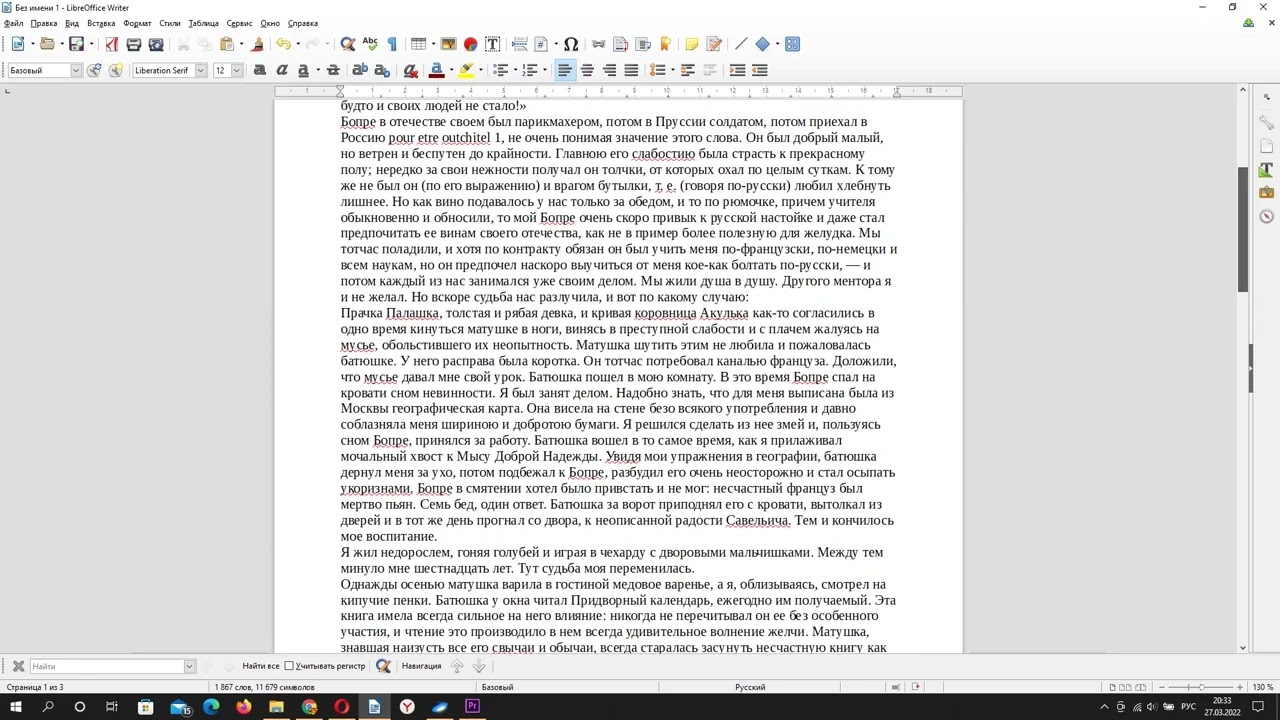Click 'Русский' language in status bar
1280x720 pixels.
tap(750, 687)
